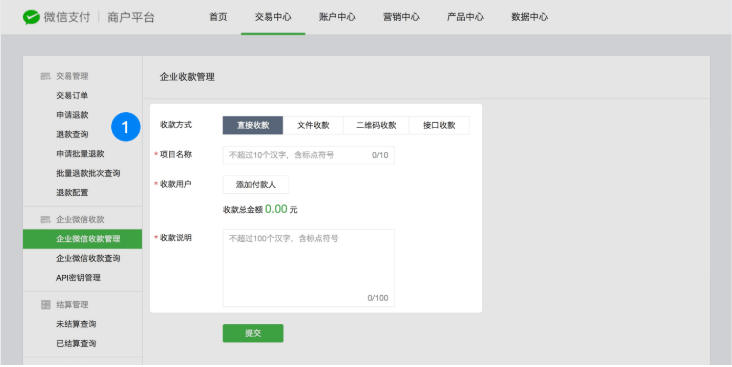
Task: Open 批量退款批次查询 sidebar item
Action: click(88, 173)
